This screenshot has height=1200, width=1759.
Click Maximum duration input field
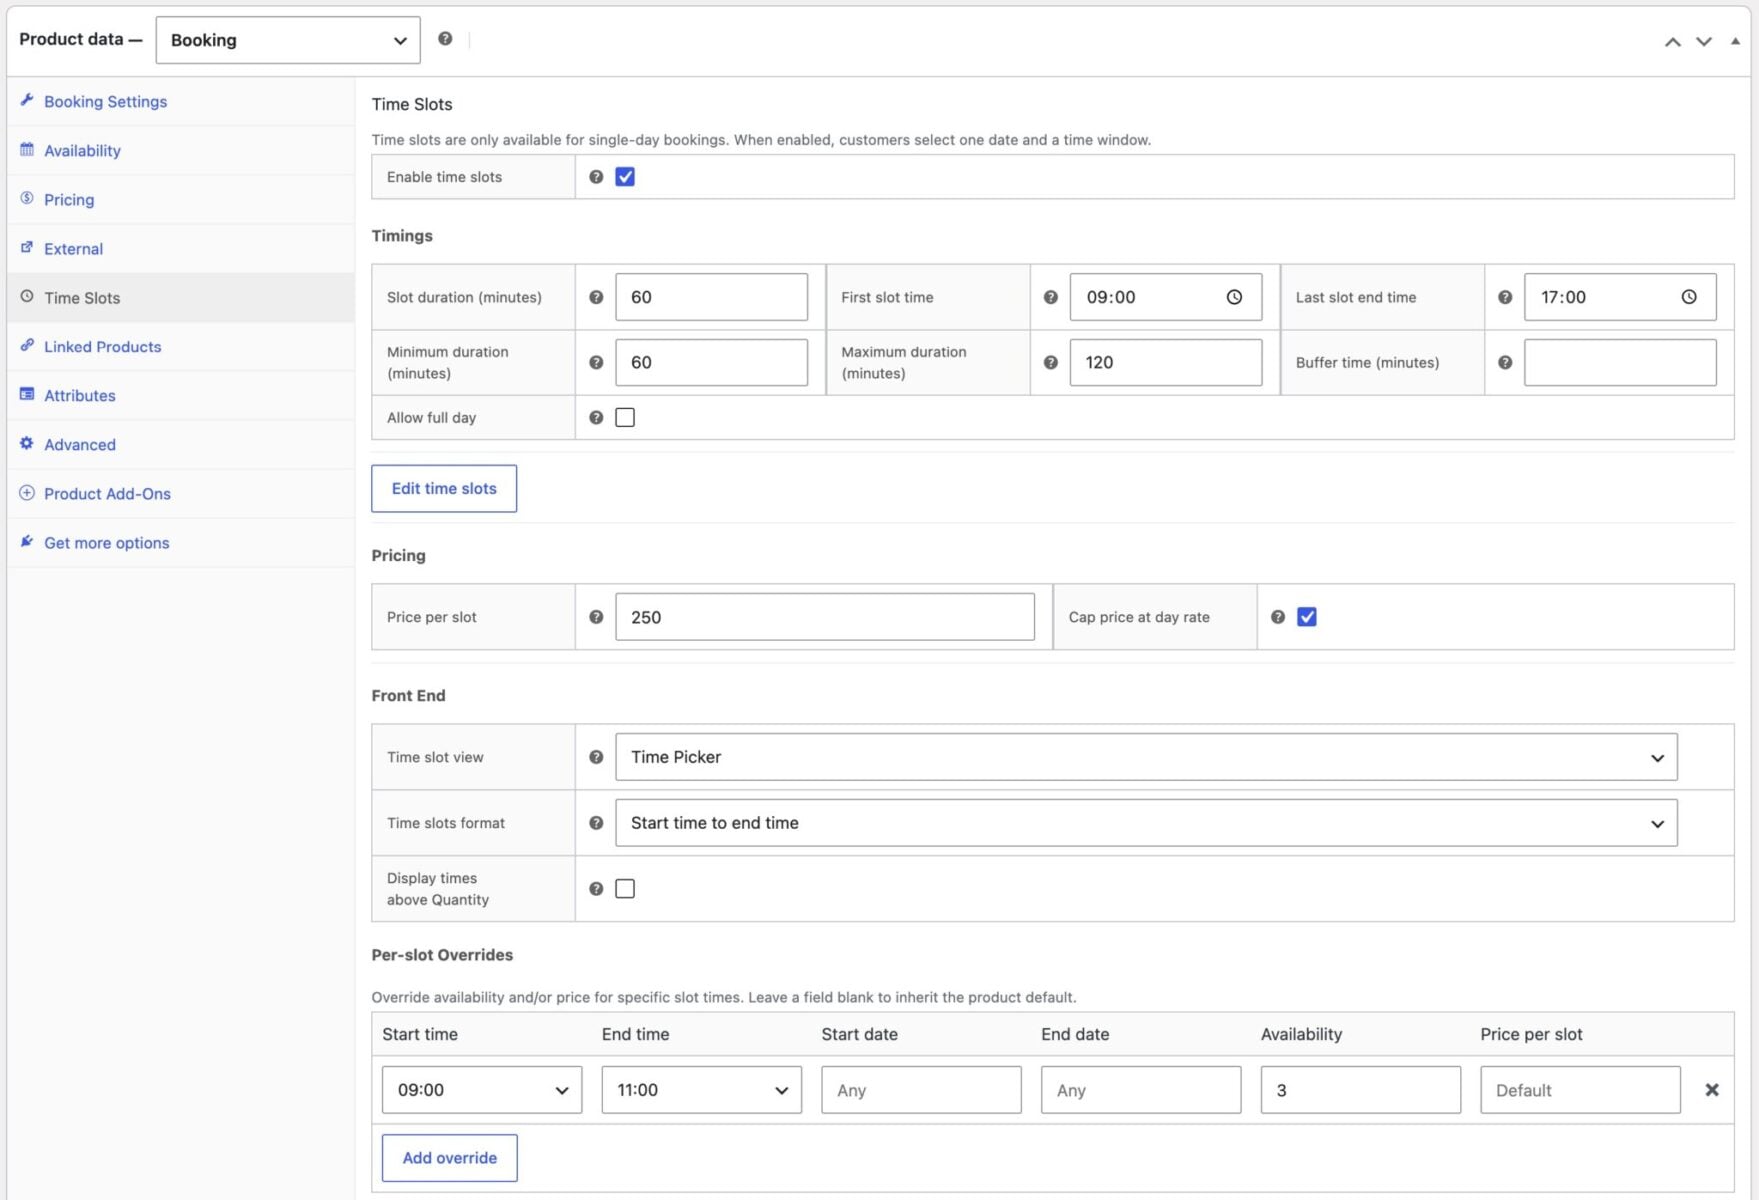tap(1166, 362)
